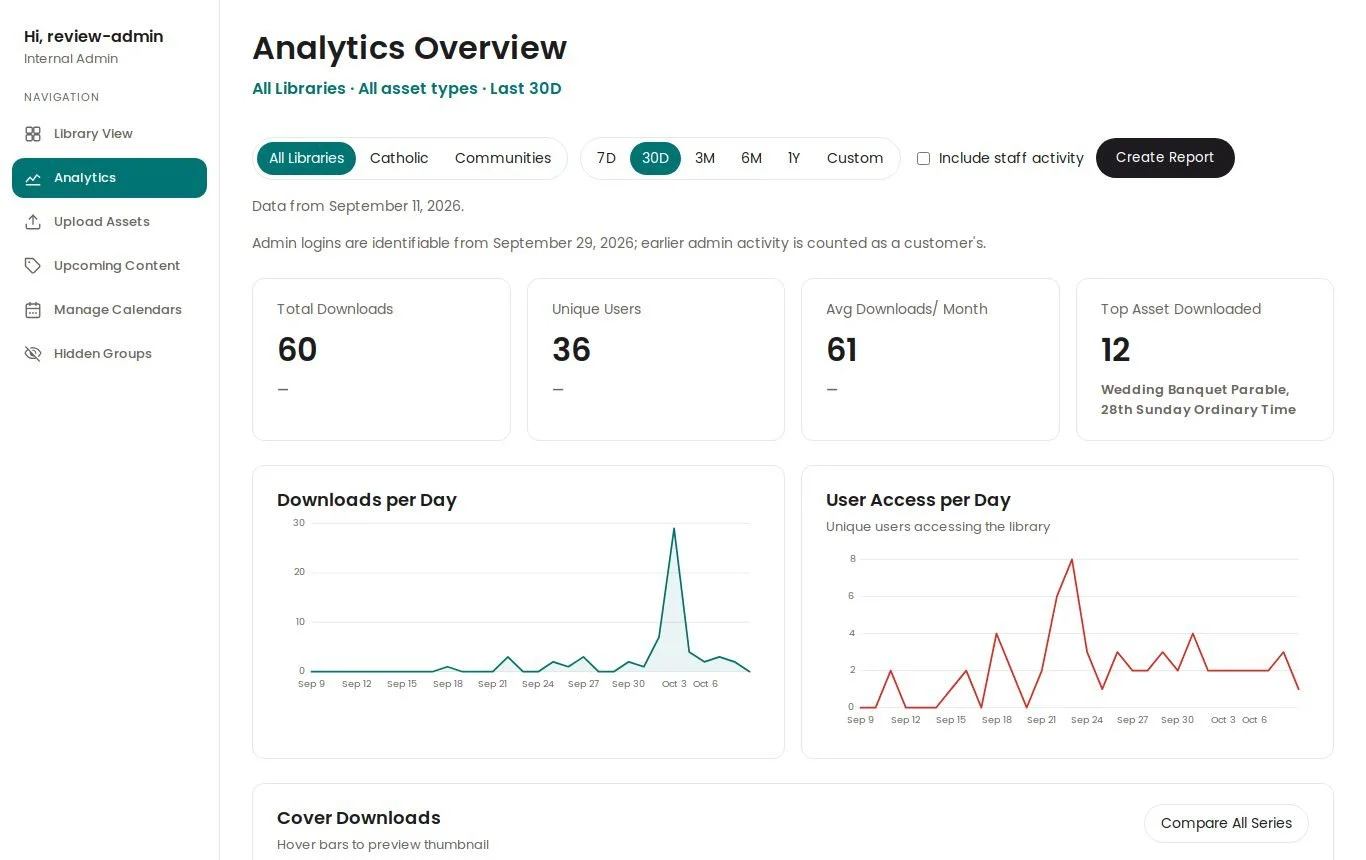Click the Avg Downloads/ Month value 61
The width and height of the screenshot is (1366, 860).
[842, 350]
